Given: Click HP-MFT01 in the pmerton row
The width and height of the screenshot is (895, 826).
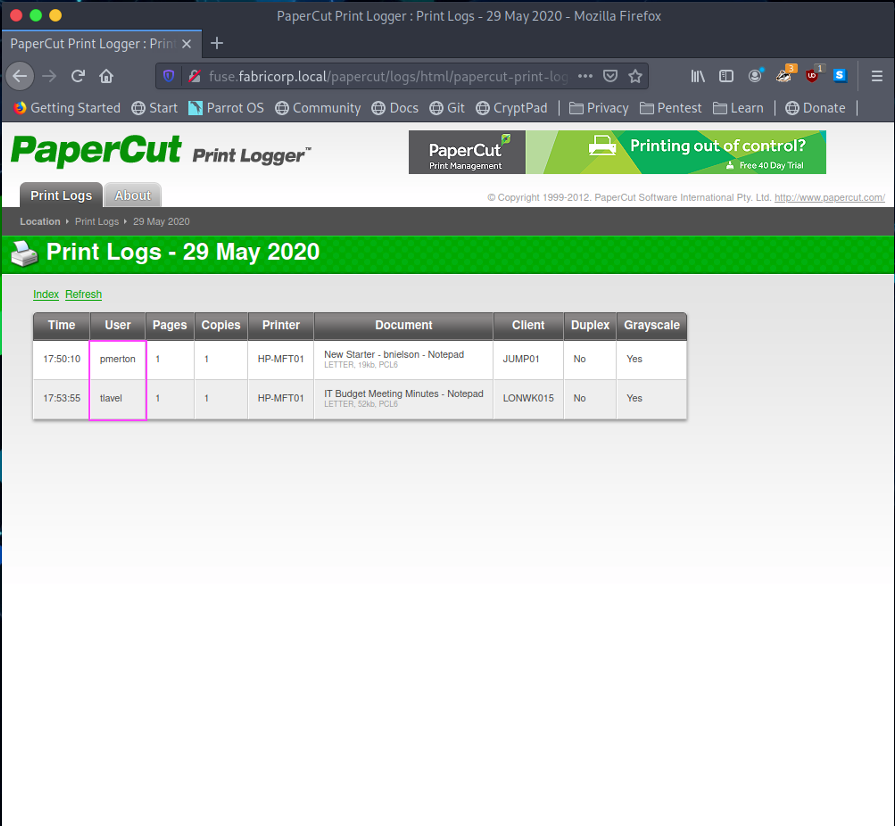Looking at the screenshot, I should (x=281, y=359).
